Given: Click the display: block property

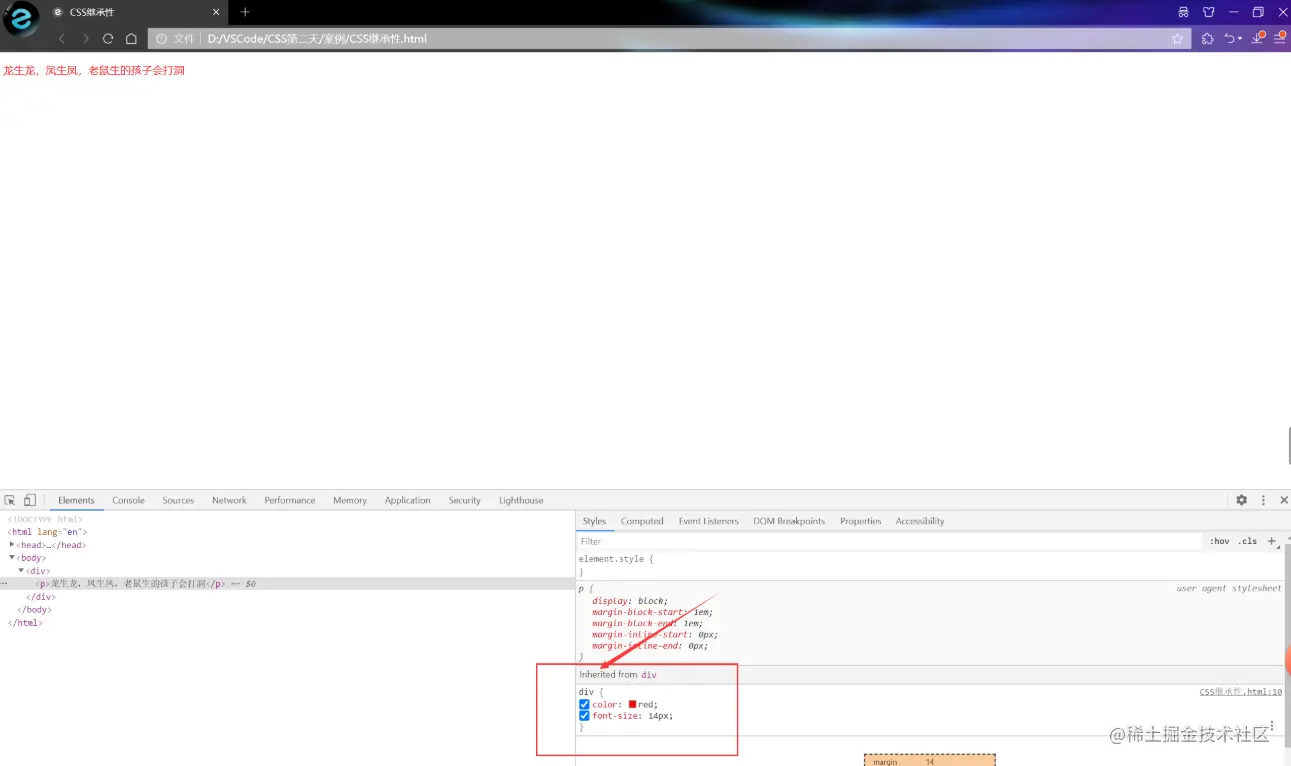Looking at the screenshot, I should [x=630, y=601].
